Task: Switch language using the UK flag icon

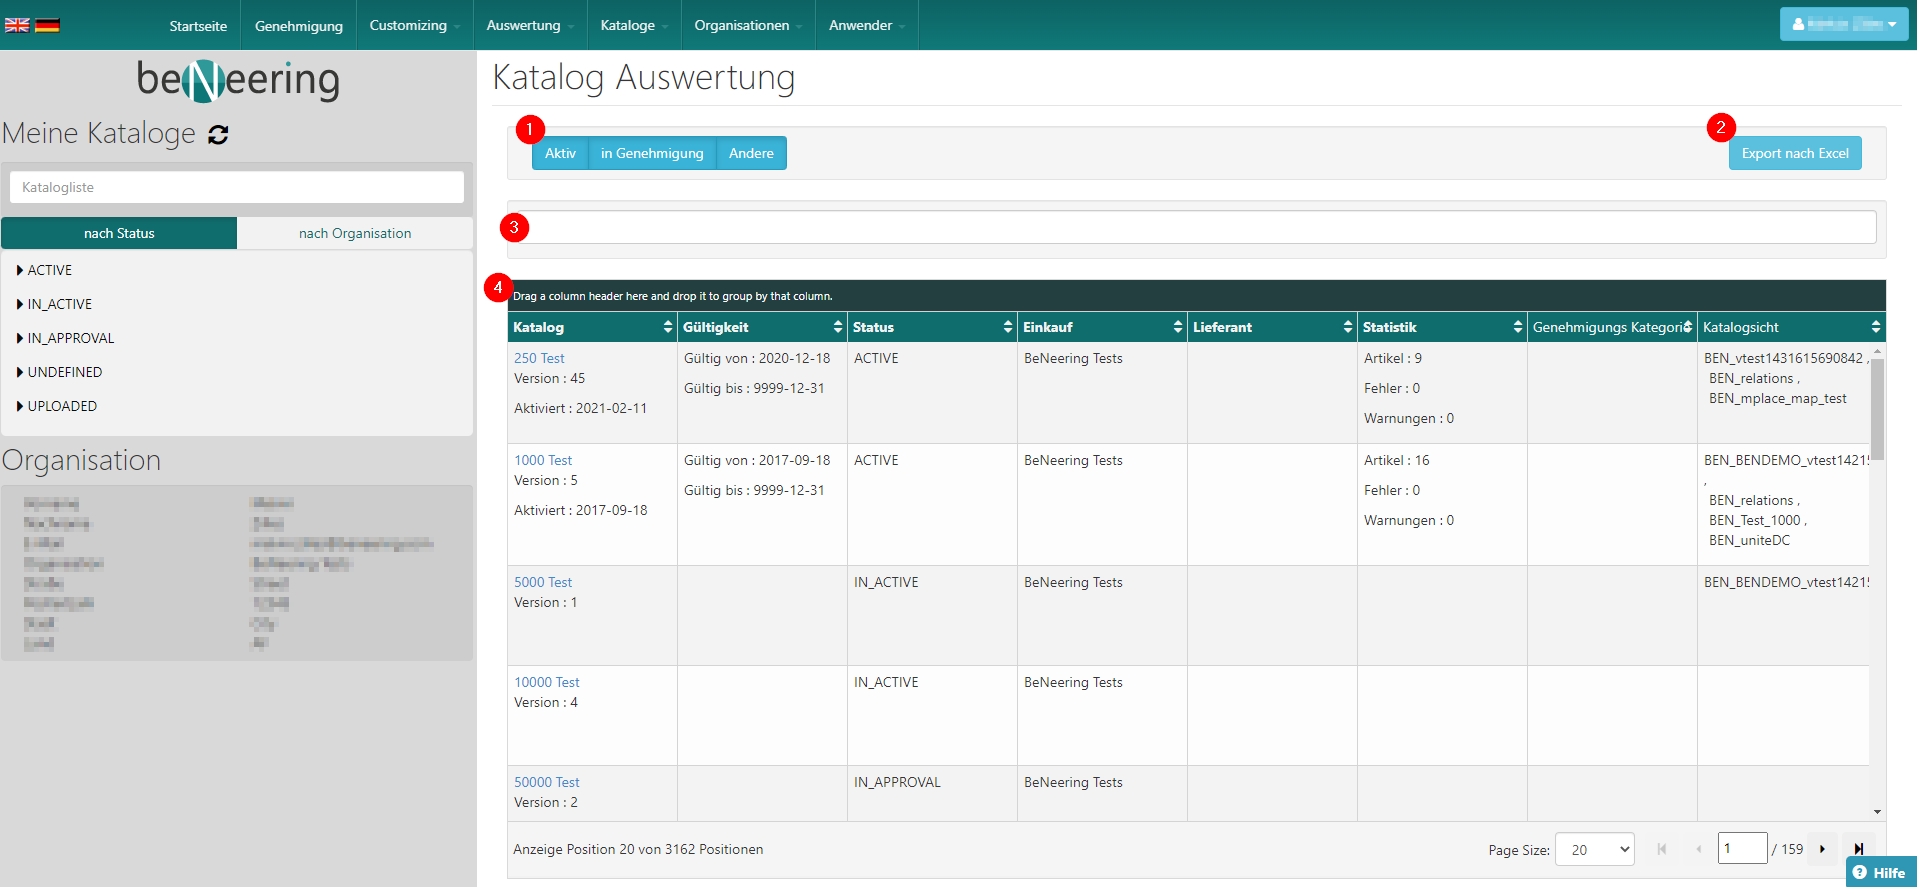Action: 17,25
